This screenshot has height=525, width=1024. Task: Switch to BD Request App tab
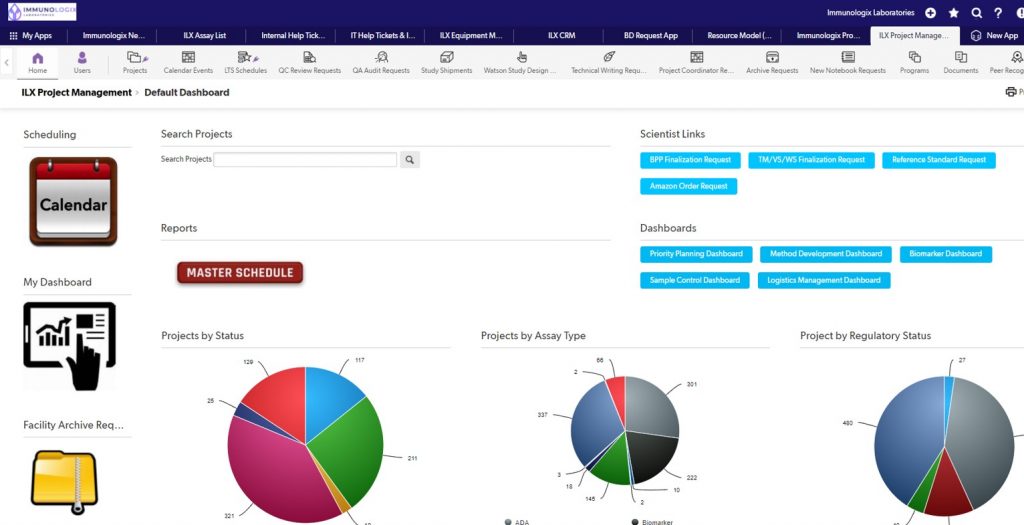650,35
